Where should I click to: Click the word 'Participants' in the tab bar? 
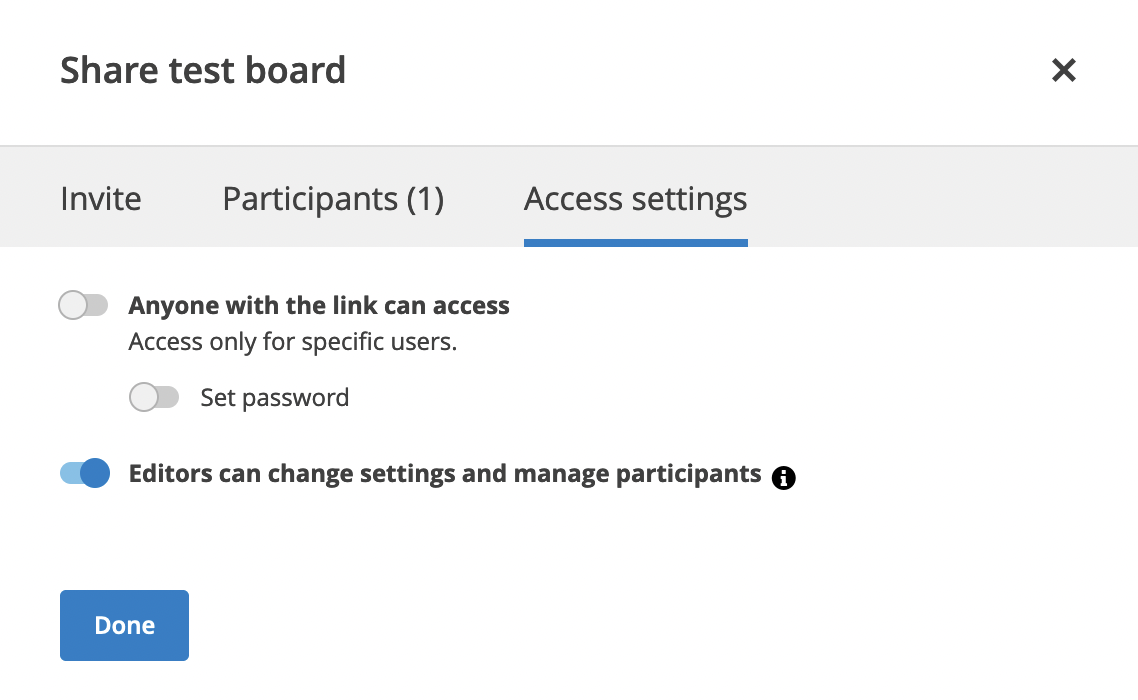tap(310, 198)
